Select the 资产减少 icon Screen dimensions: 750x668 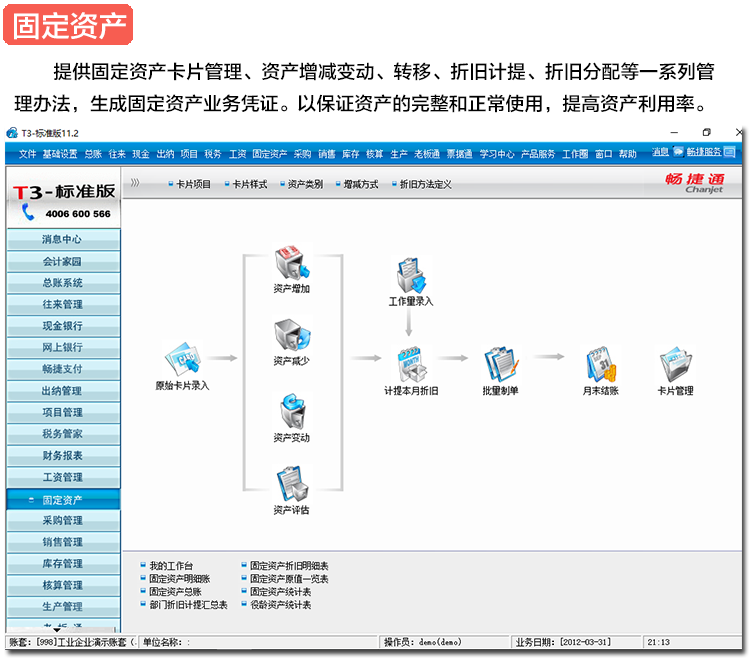pos(291,336)
